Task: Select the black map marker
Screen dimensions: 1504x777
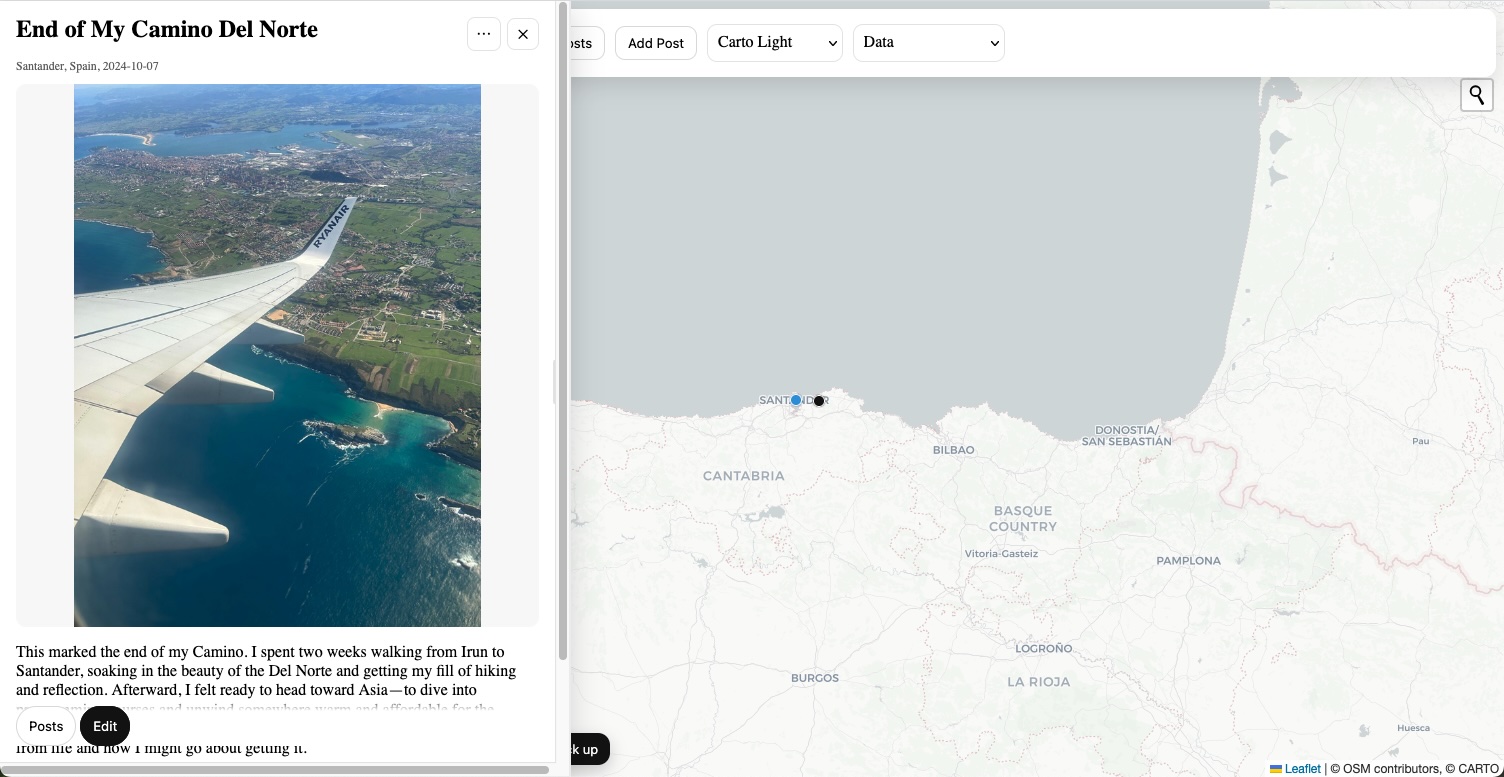Action: pyautogui.click(x=819, y=401)
